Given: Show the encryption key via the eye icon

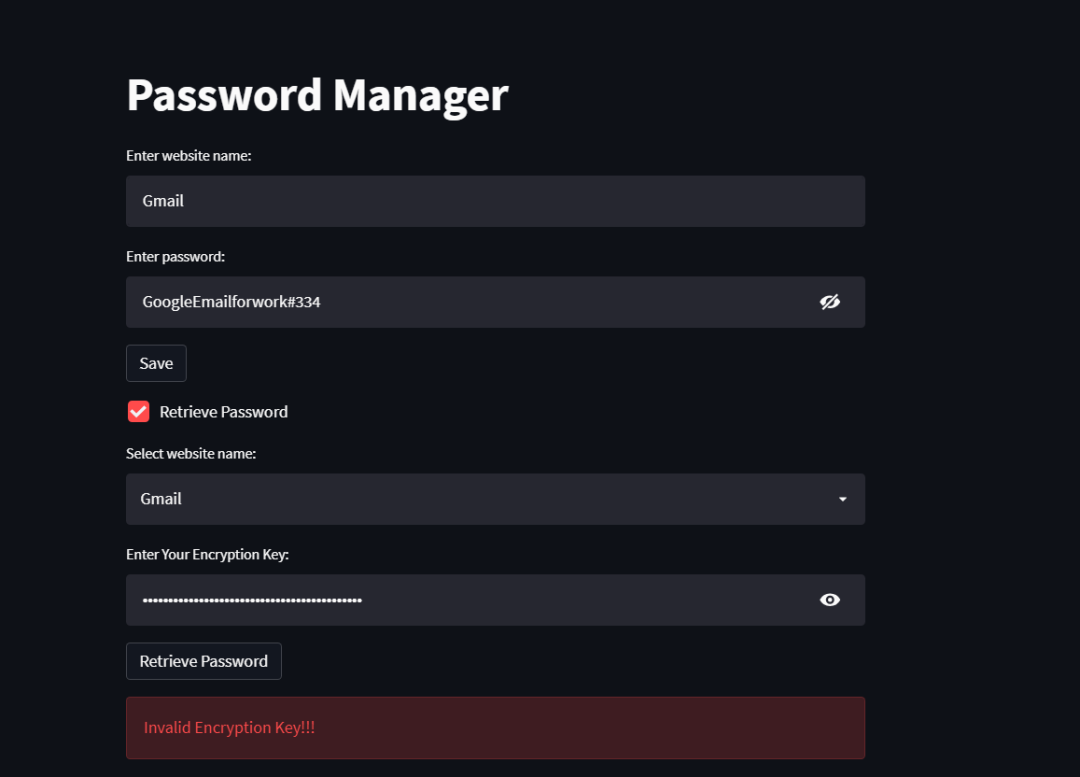Looking at the screenshot, I should coord(830,600).
